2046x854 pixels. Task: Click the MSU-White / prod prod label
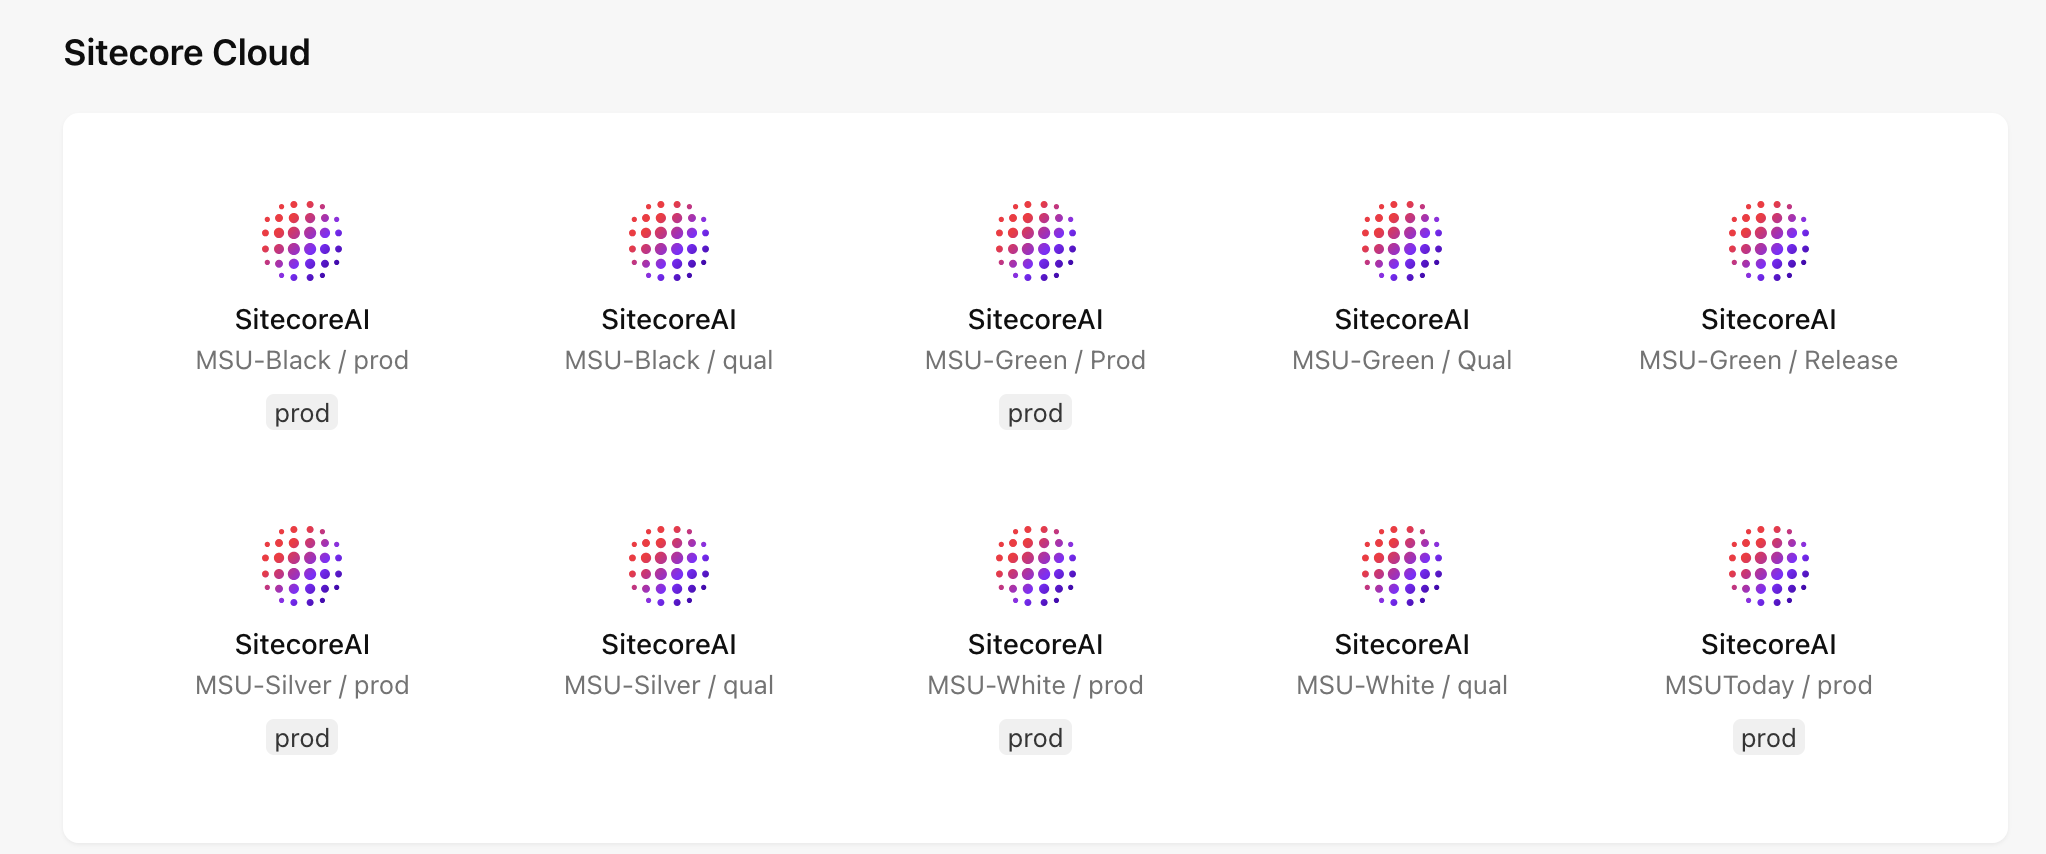pyautogui.click(x=1035, y=737)
